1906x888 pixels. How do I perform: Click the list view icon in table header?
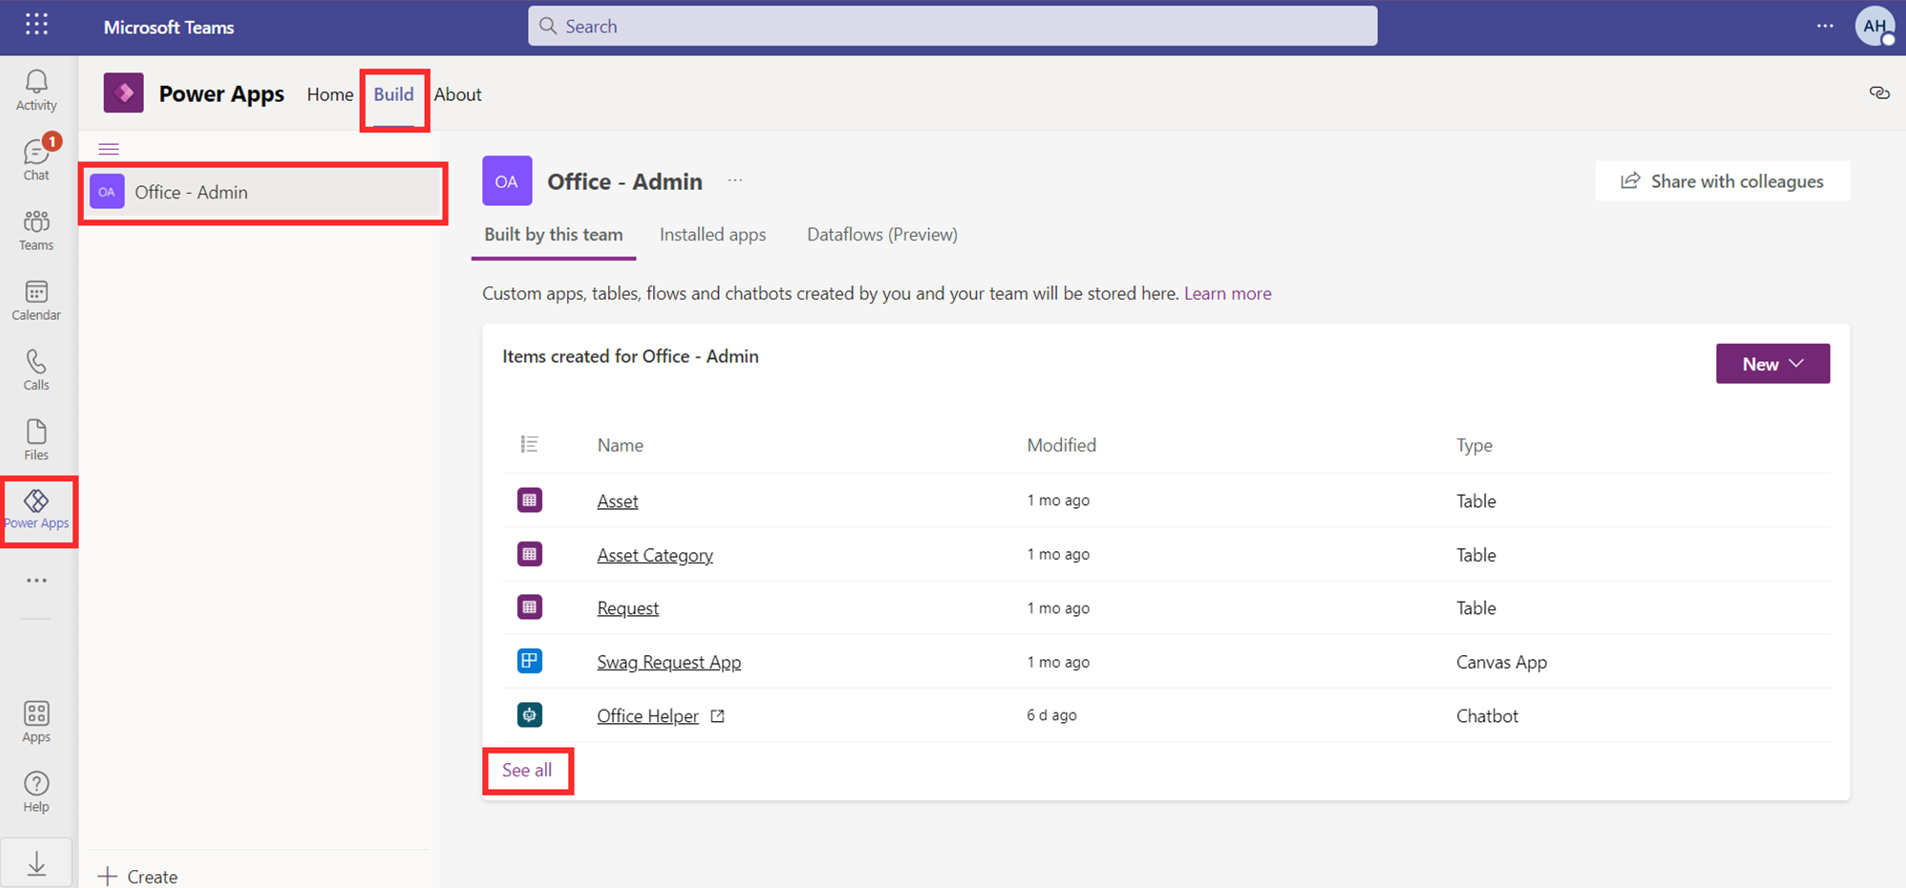tap(529, 444)
